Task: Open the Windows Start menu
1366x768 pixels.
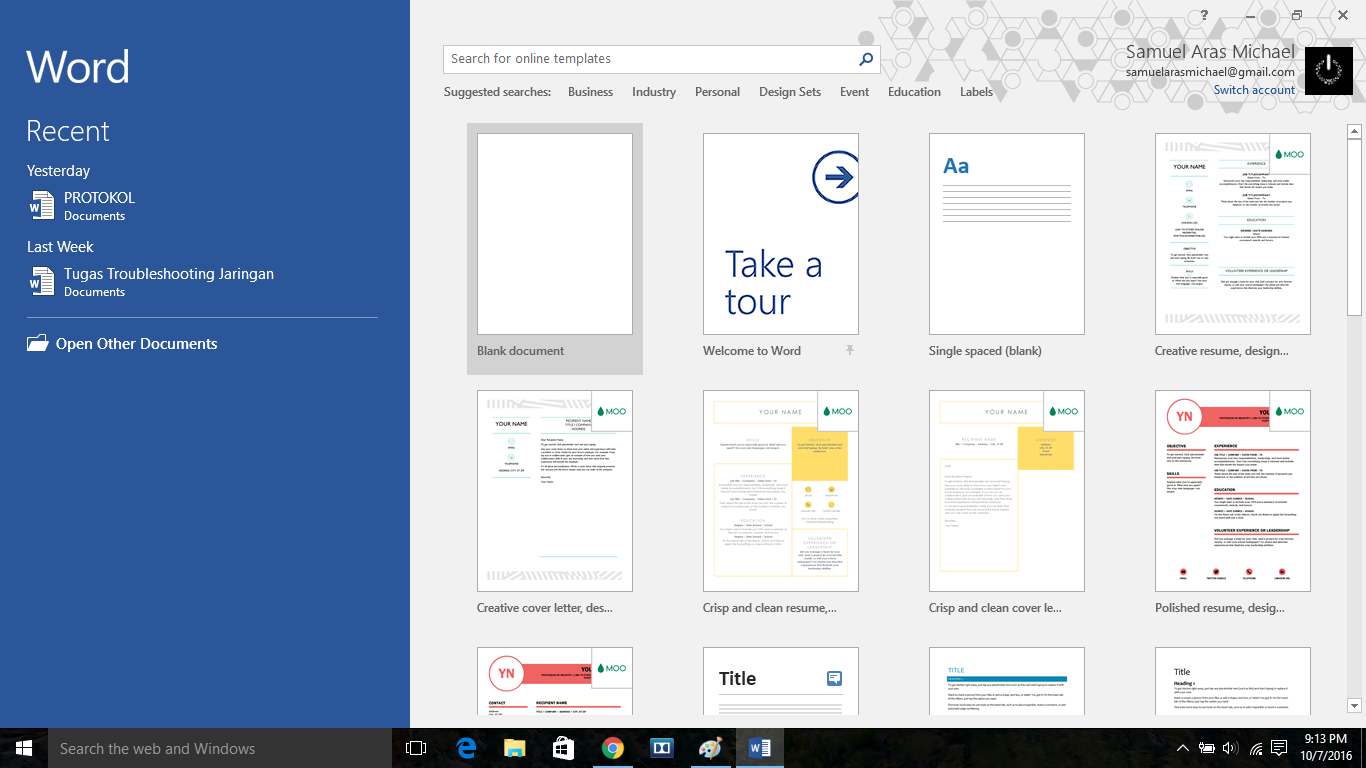Action: 24,748
